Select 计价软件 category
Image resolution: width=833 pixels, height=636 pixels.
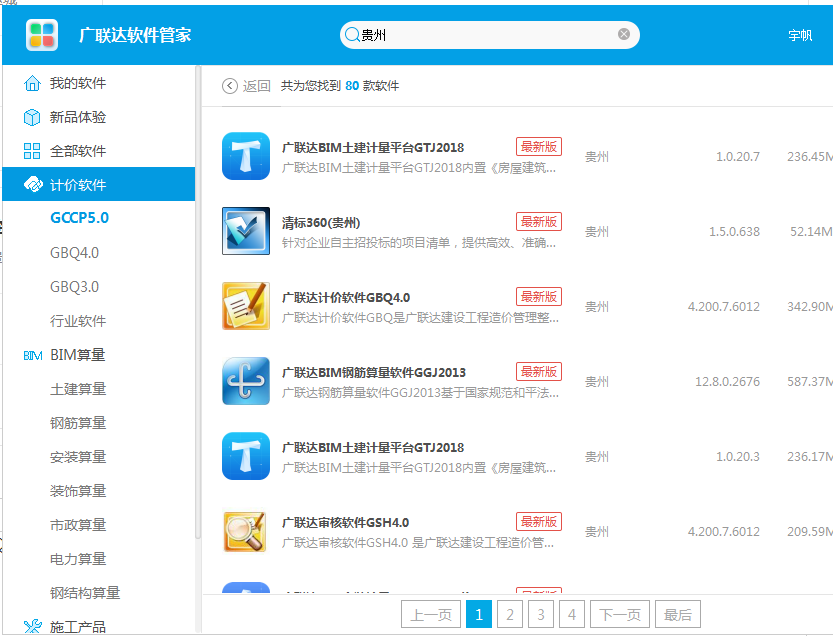tap(99, 184)
